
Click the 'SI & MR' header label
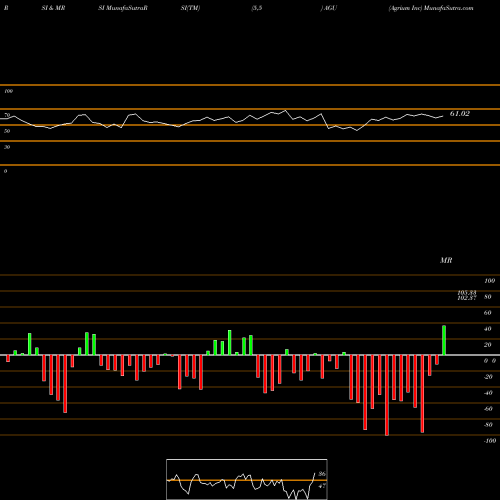(53, 8)
